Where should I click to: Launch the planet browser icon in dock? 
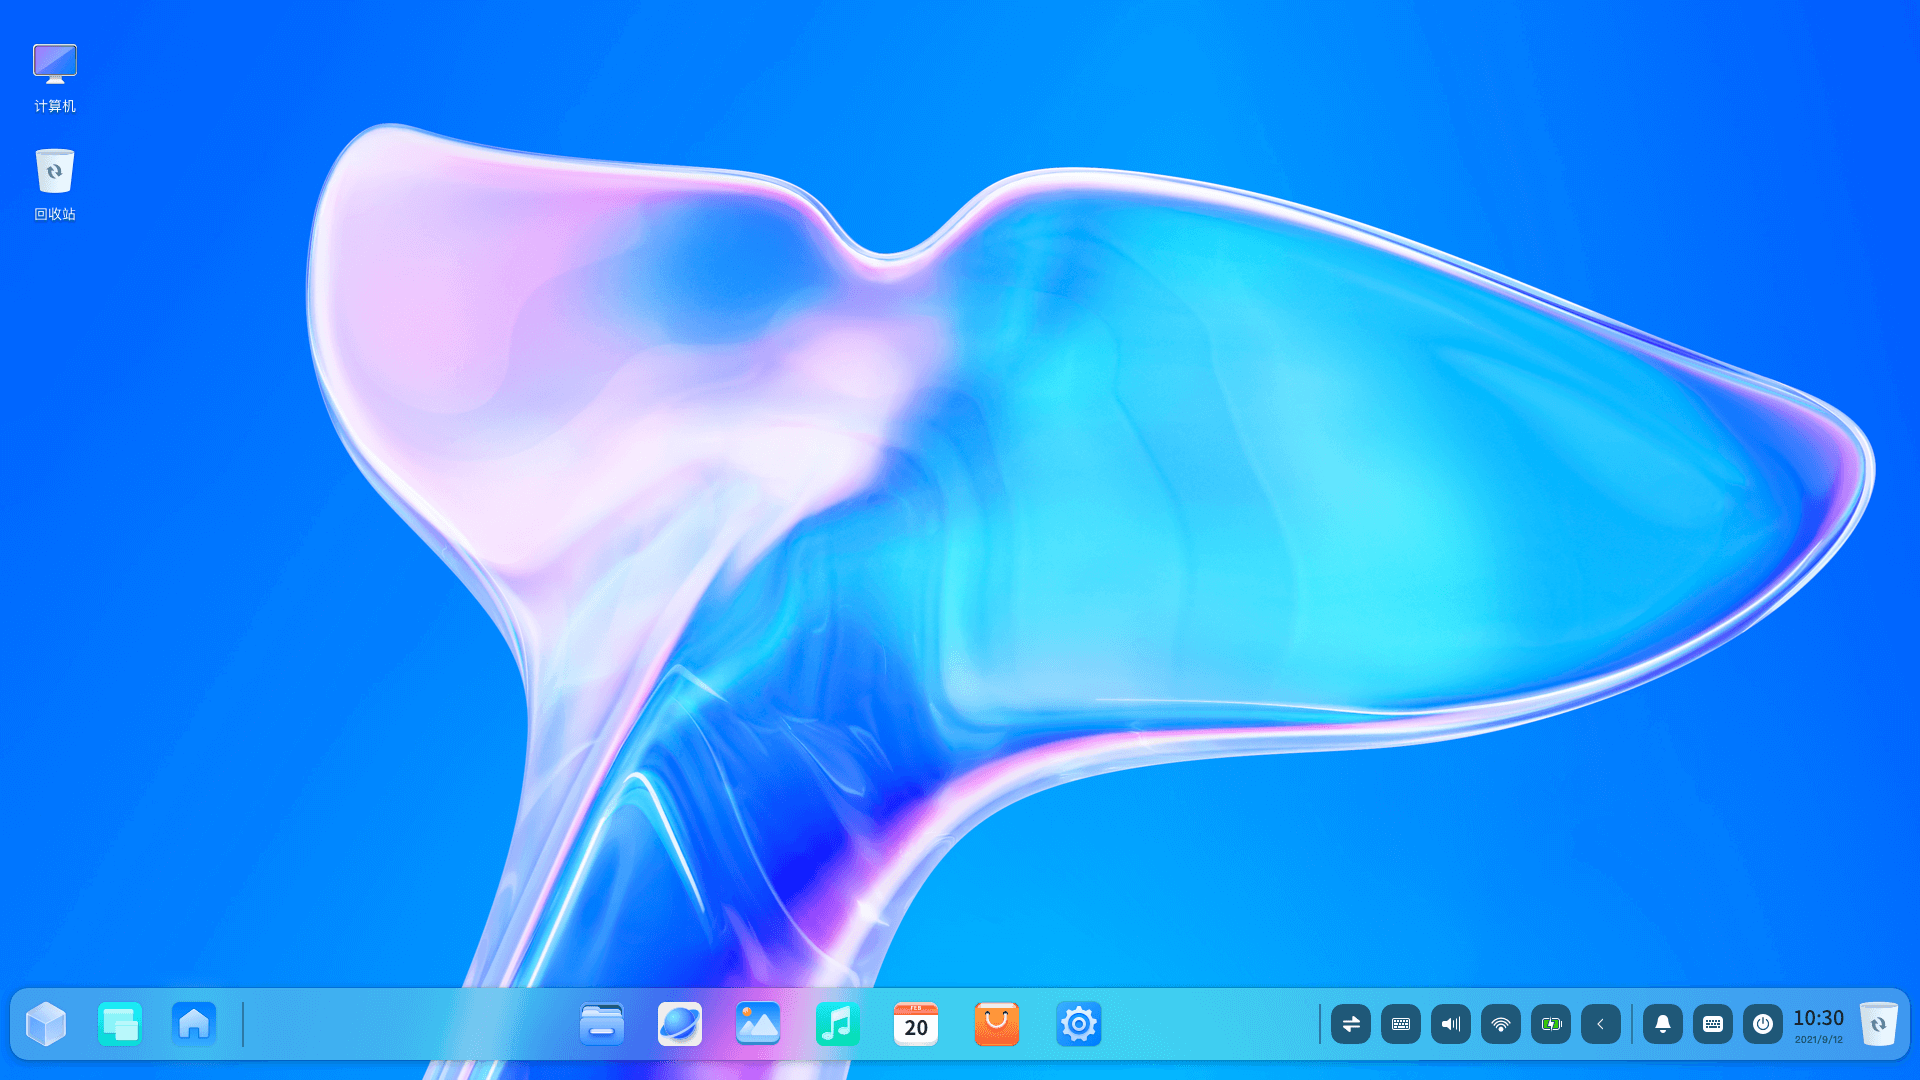pyautogui.click(x=680, y=1024)
